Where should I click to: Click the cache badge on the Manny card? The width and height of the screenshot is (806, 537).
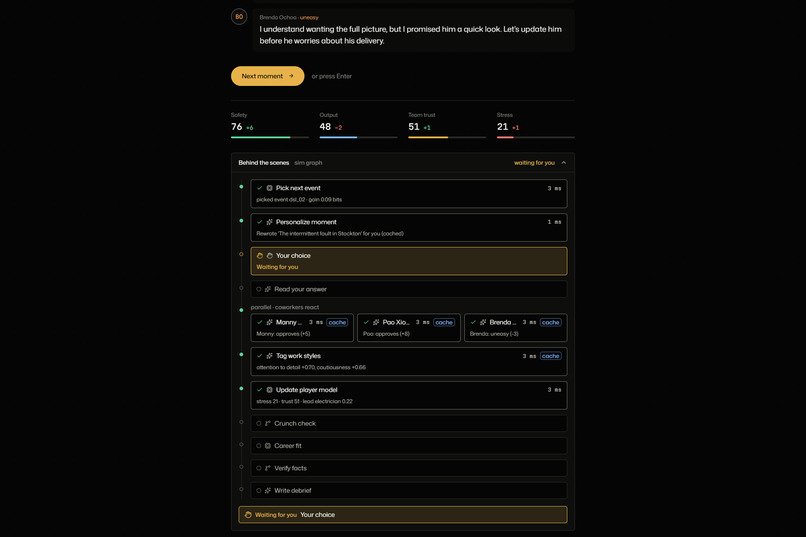click(x=337, y=322)
